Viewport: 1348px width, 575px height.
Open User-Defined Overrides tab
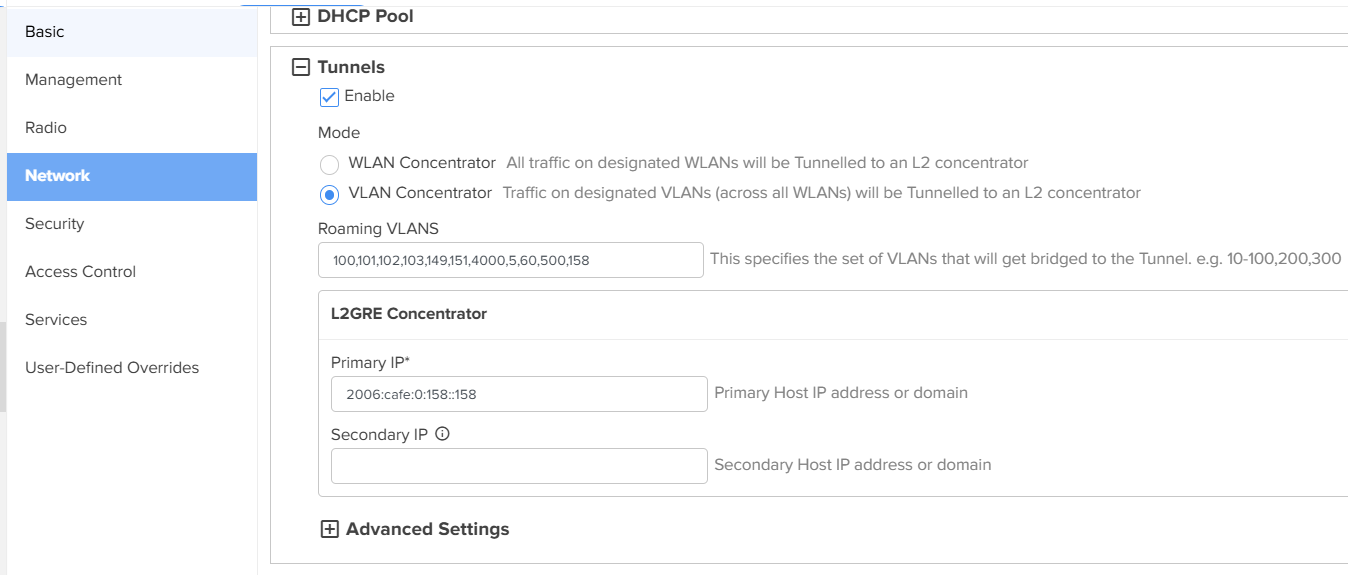(x=112, y=368)
